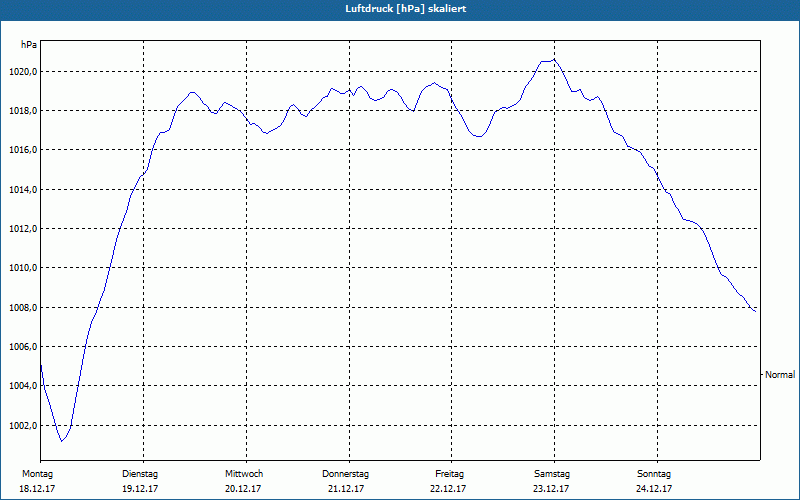Select the 1014,0 axis value
The image size is (800, 500).
(23, 190)
